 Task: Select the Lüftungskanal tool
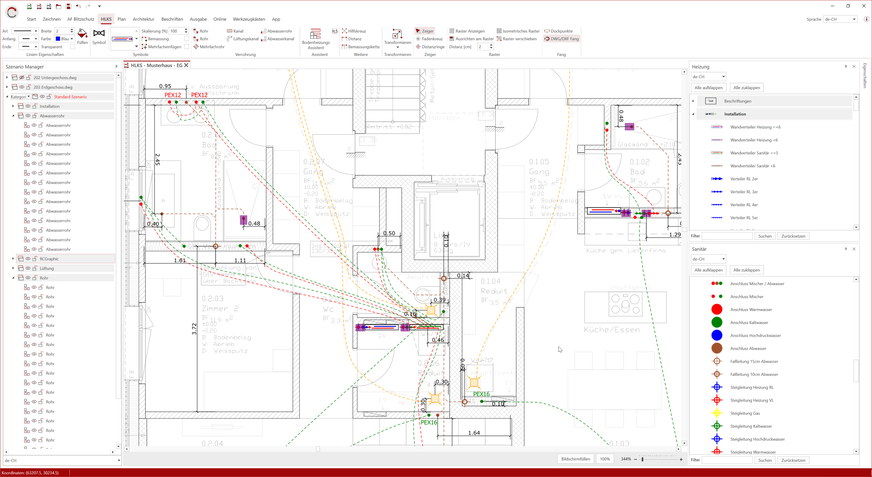243,39
